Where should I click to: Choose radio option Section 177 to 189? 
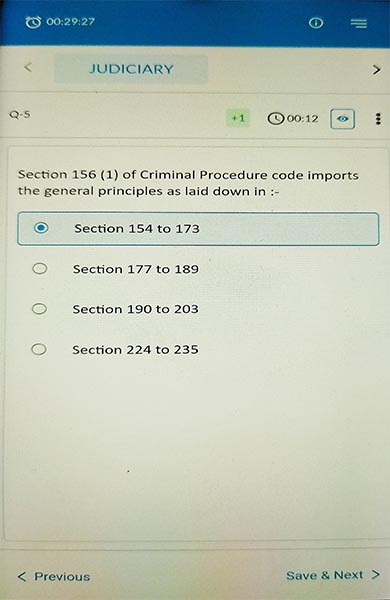[x=39, y=269]
